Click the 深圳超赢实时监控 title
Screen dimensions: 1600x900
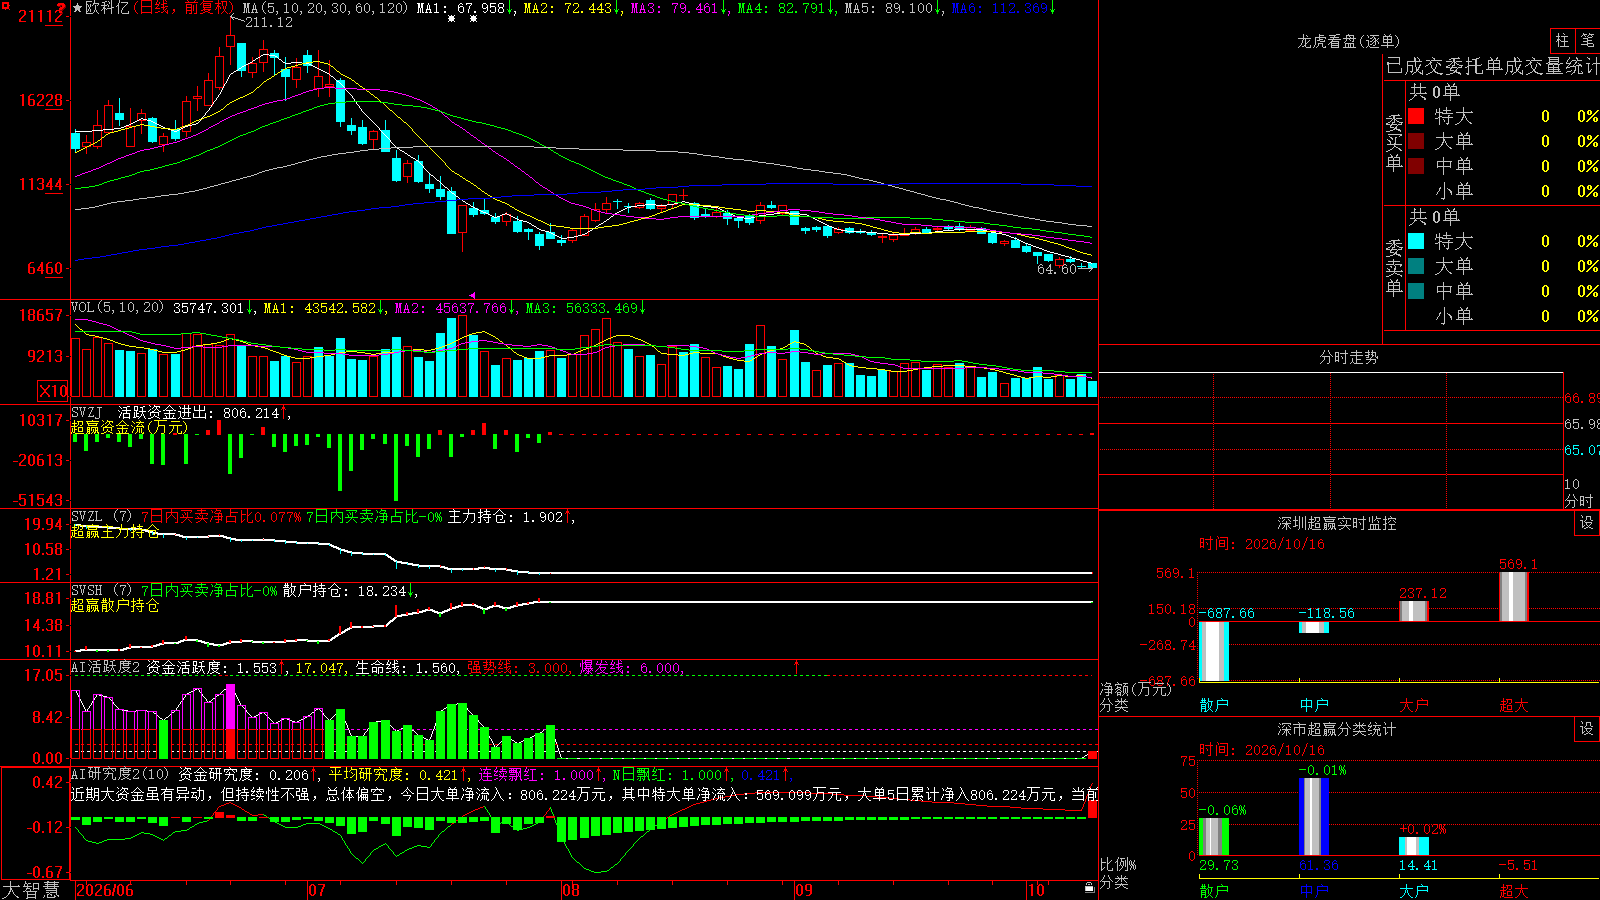[1336, 523]
